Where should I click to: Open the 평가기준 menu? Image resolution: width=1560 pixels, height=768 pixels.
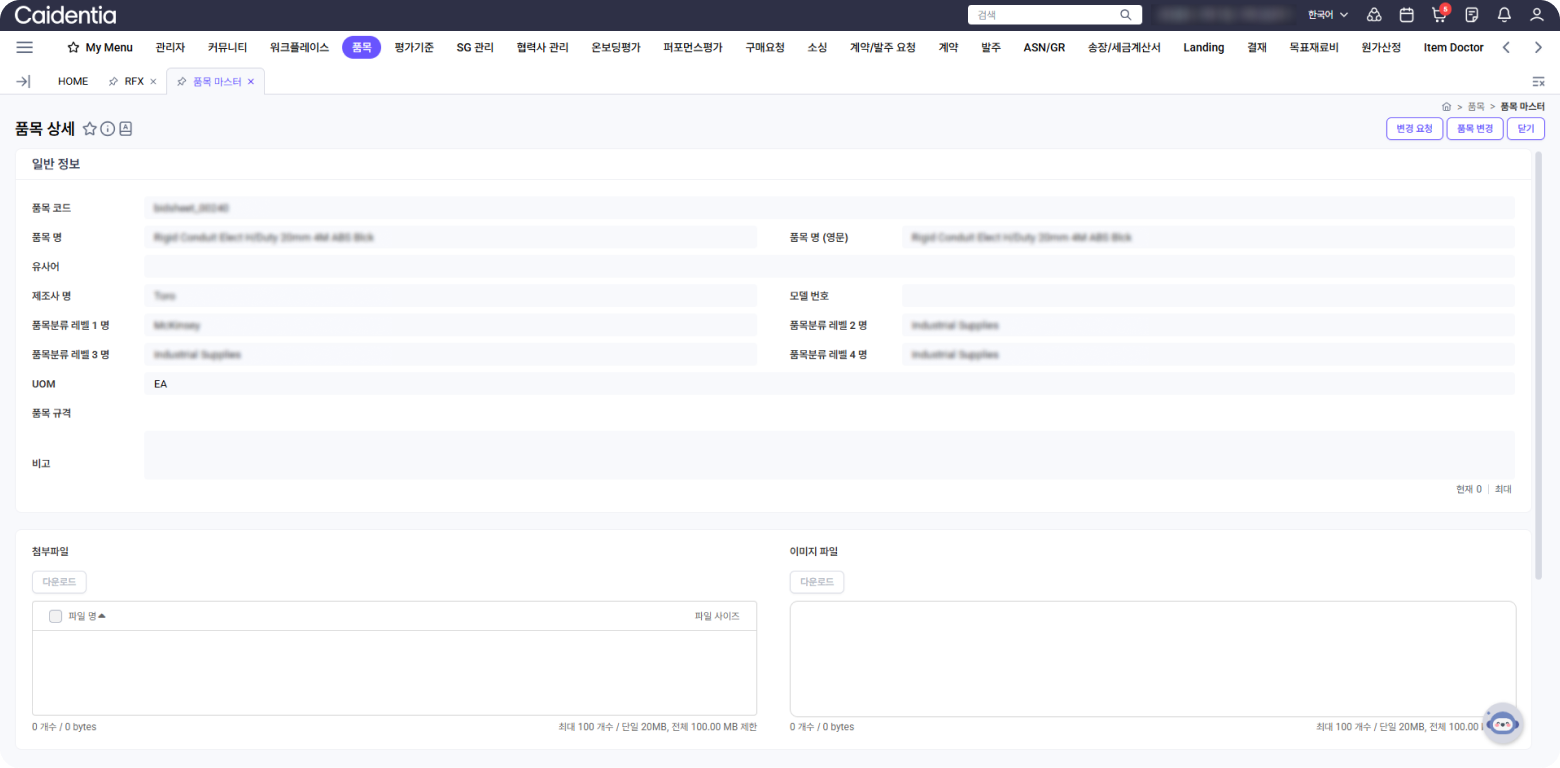click(x=414, y=47)
